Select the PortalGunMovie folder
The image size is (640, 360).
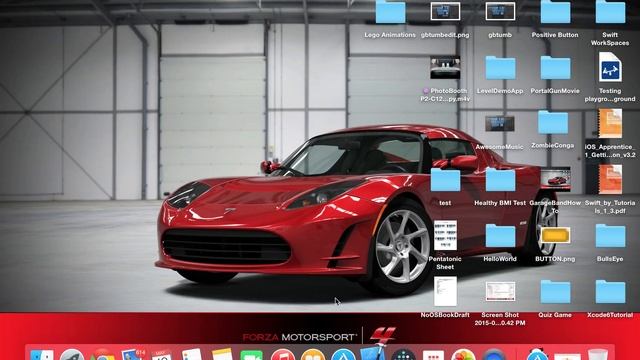[x=555, y=68]
